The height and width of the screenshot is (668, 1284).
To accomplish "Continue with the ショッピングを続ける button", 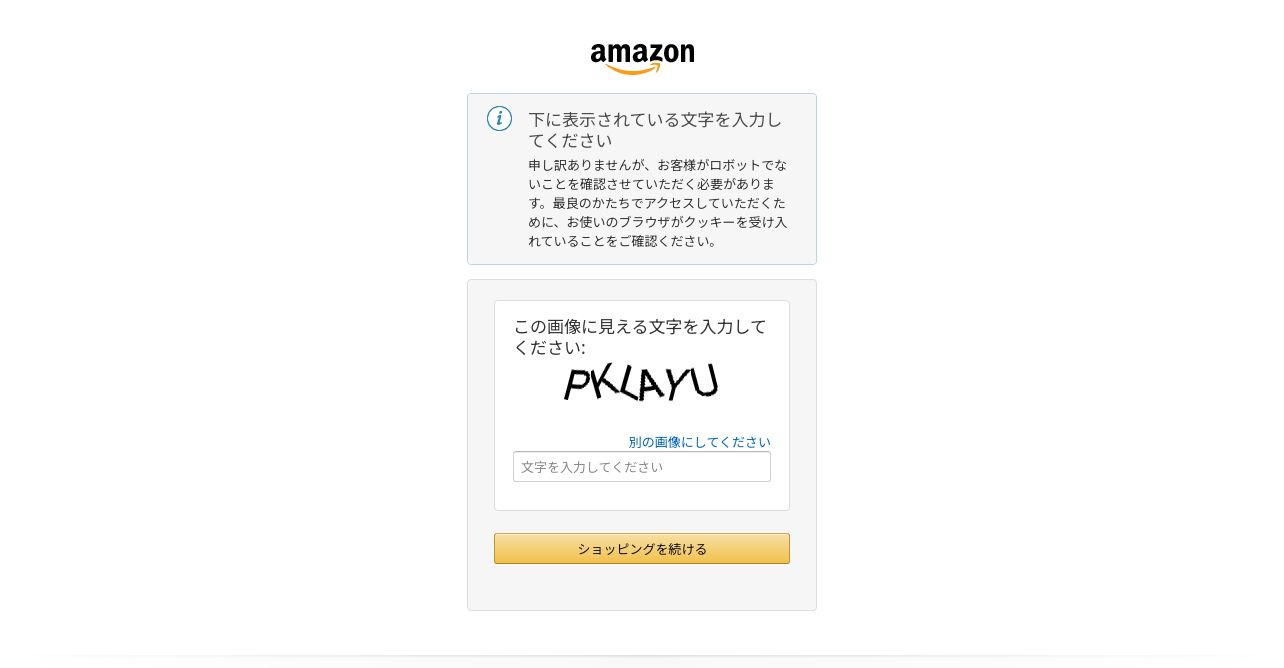I will 642,549.
